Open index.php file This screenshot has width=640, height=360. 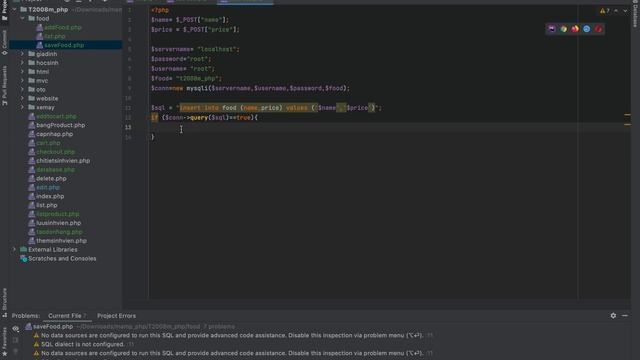(x=50, y=196)
